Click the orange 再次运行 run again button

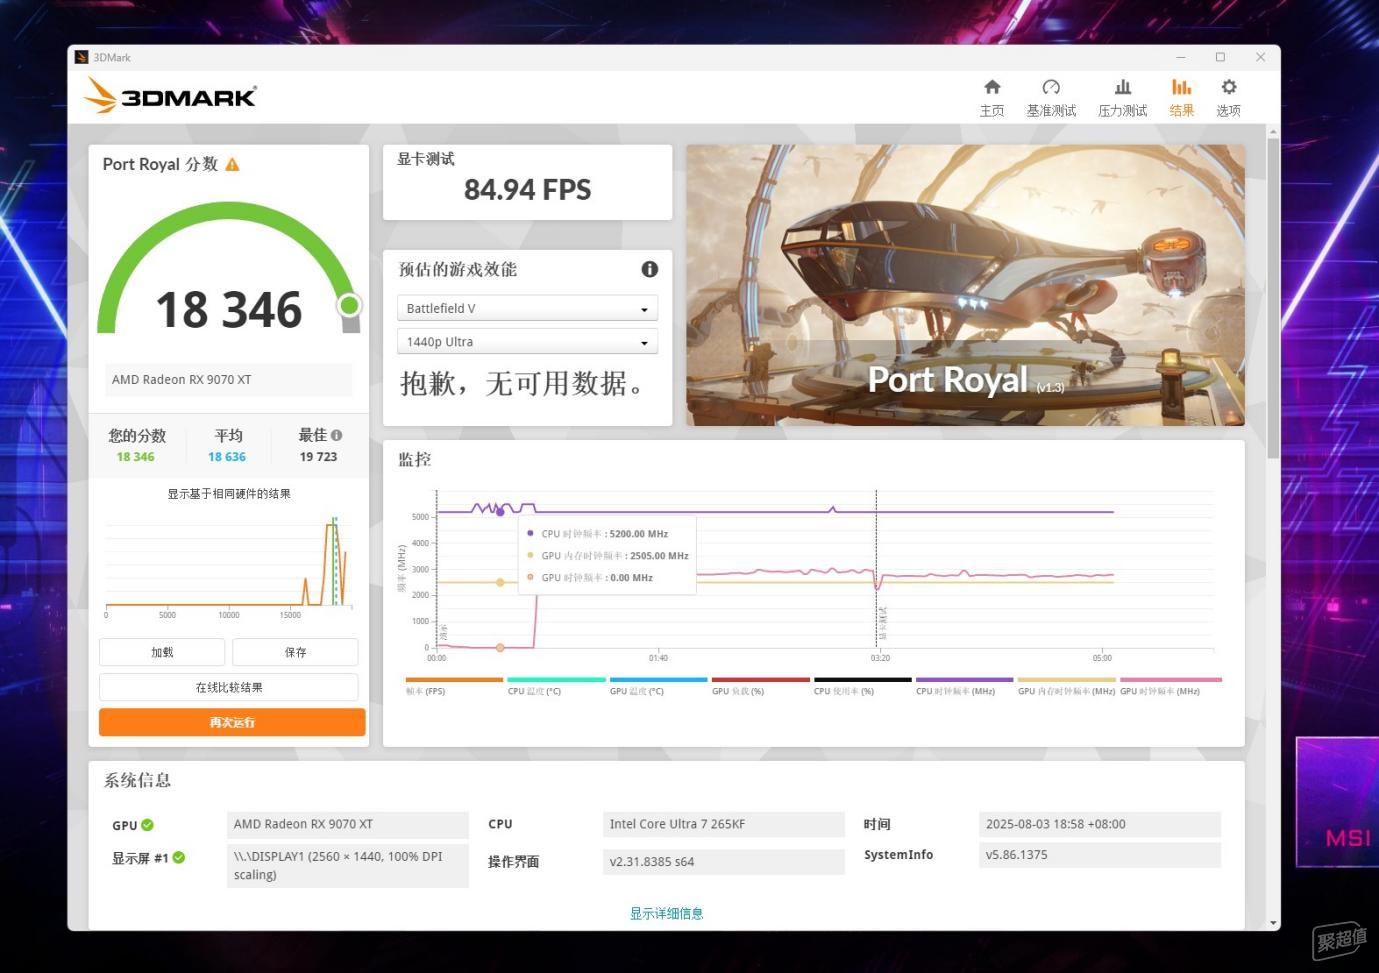tap(232, 722)
